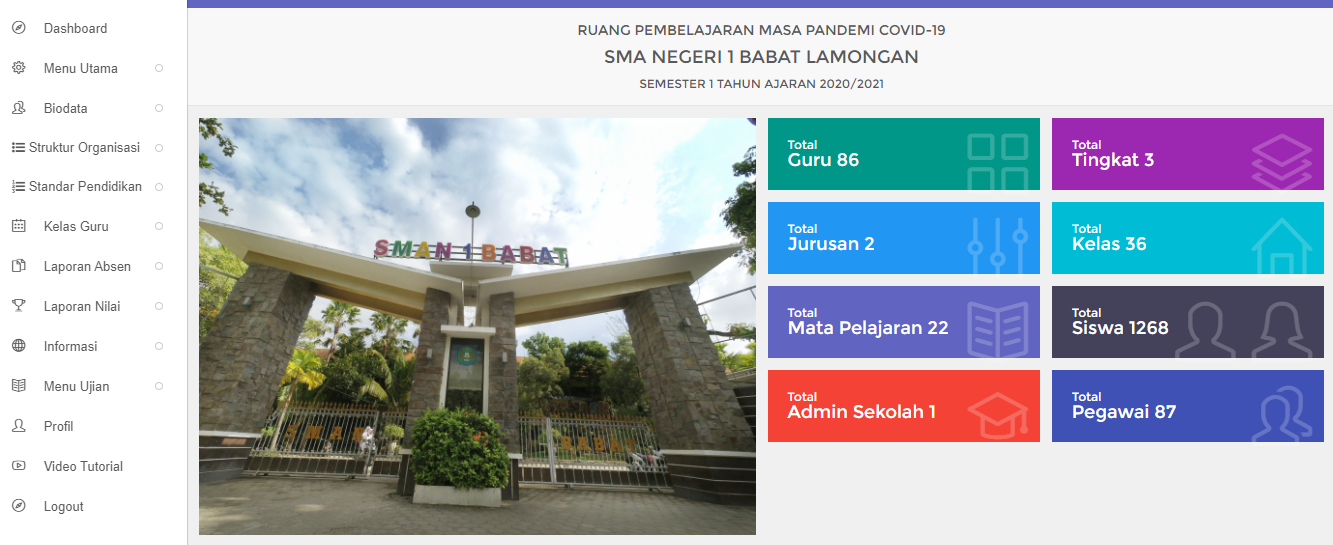
Task: Click the Logout link
Action: (x=64, y=507)
